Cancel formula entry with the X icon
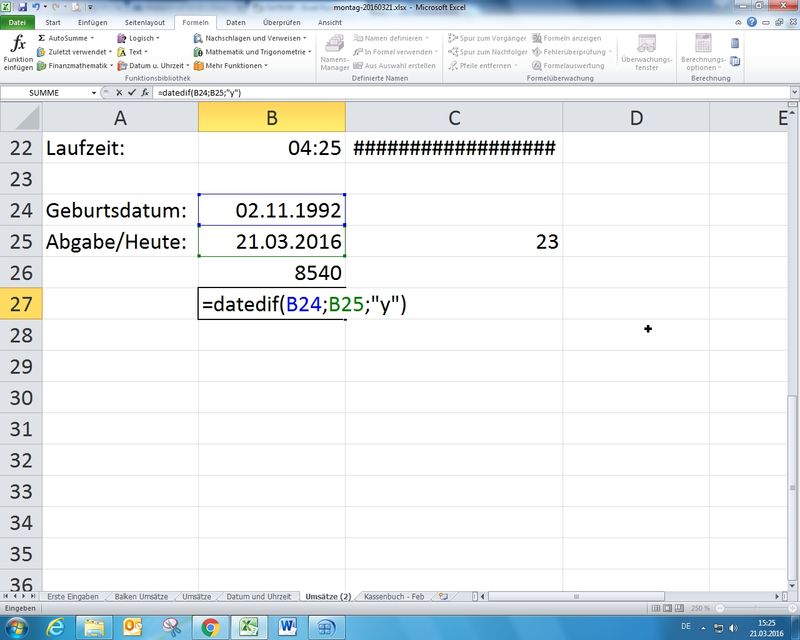Viewport: 800px width, 640px height. (119, 92)
